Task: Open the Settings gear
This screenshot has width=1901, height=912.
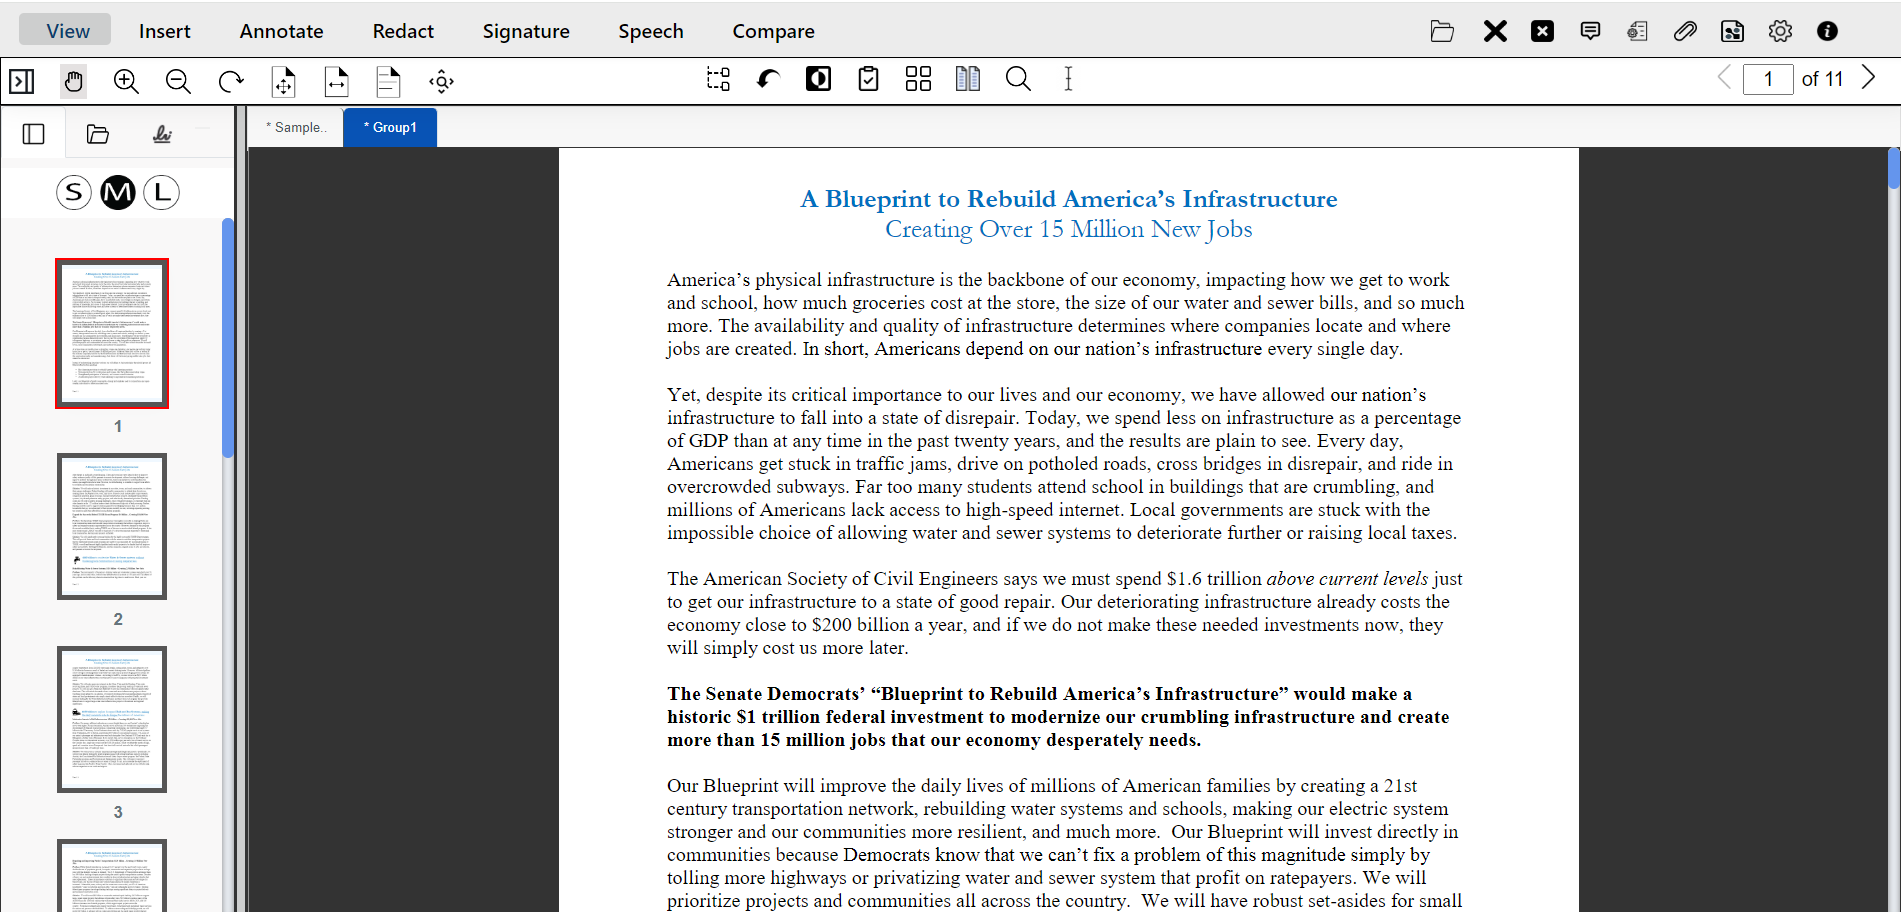Action: tap(1781, 31)
